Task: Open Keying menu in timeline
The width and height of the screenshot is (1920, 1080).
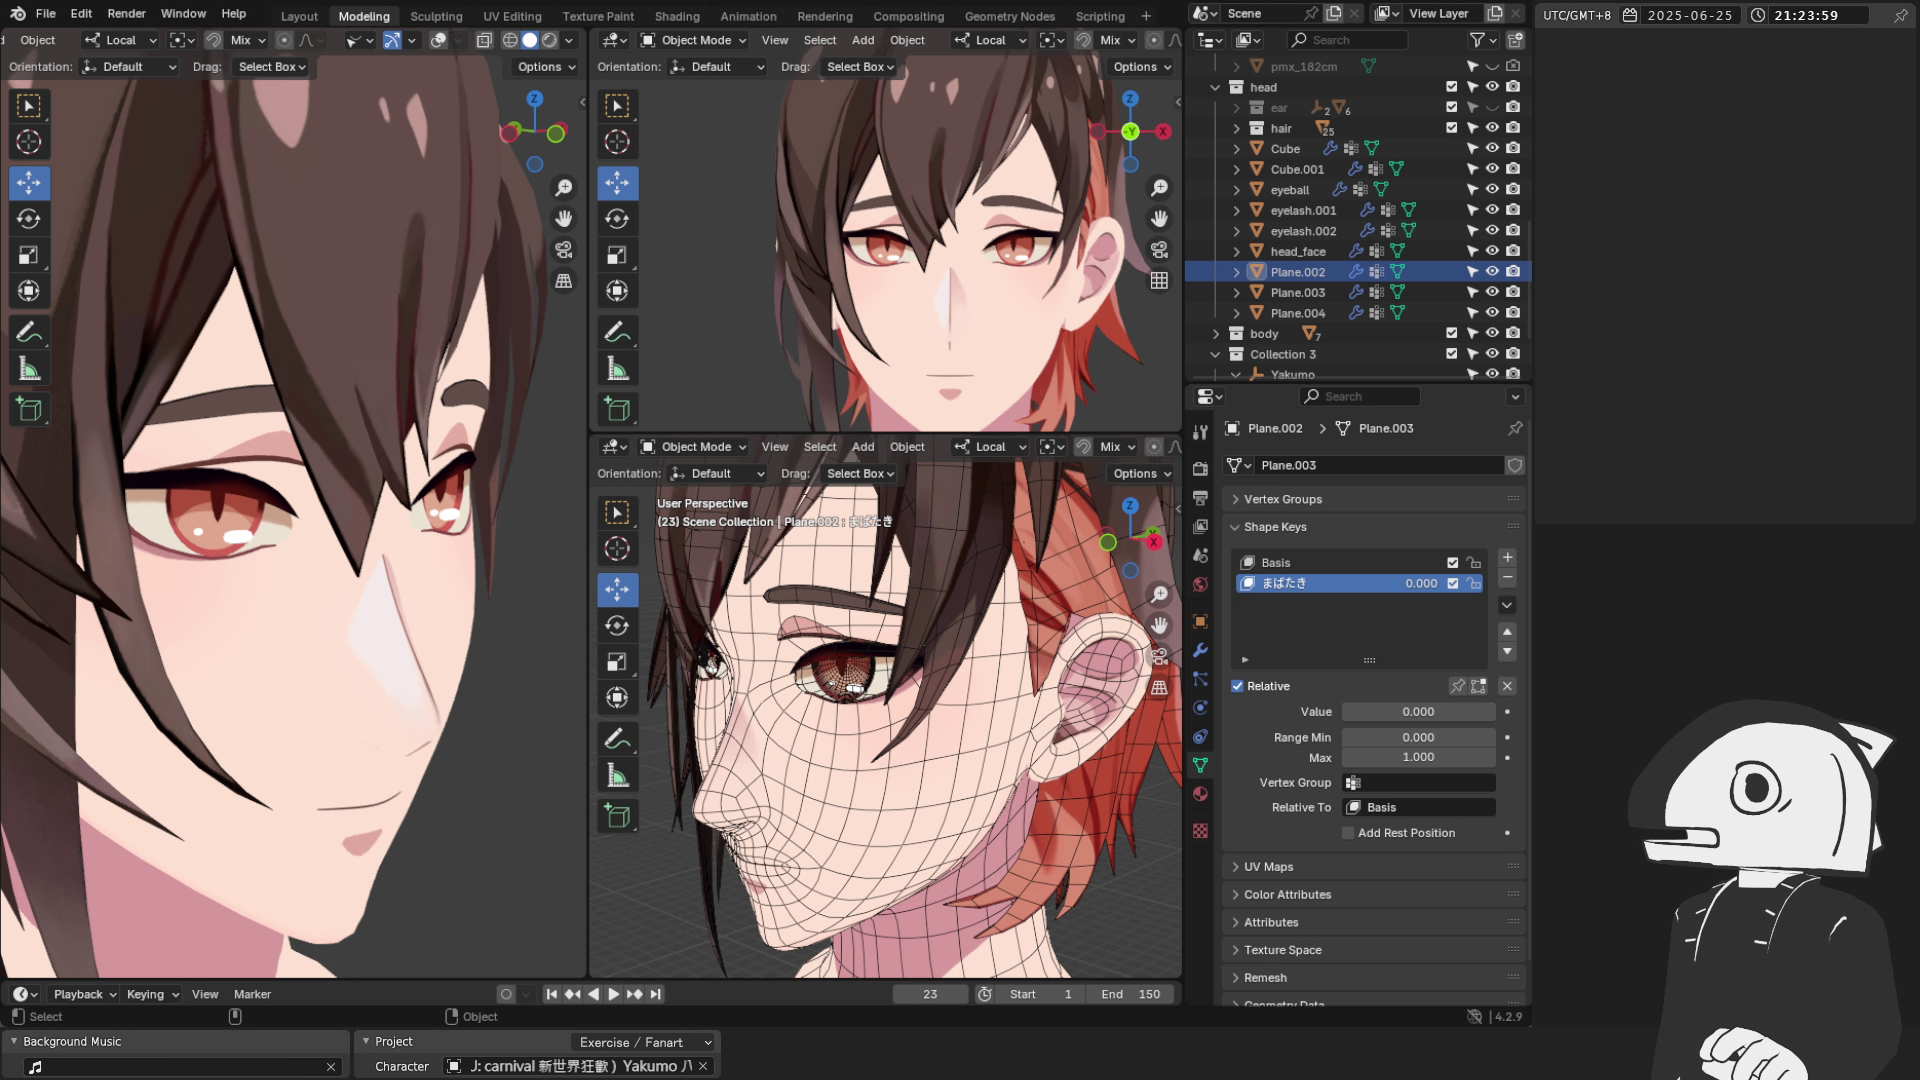Action: point(152,994)
